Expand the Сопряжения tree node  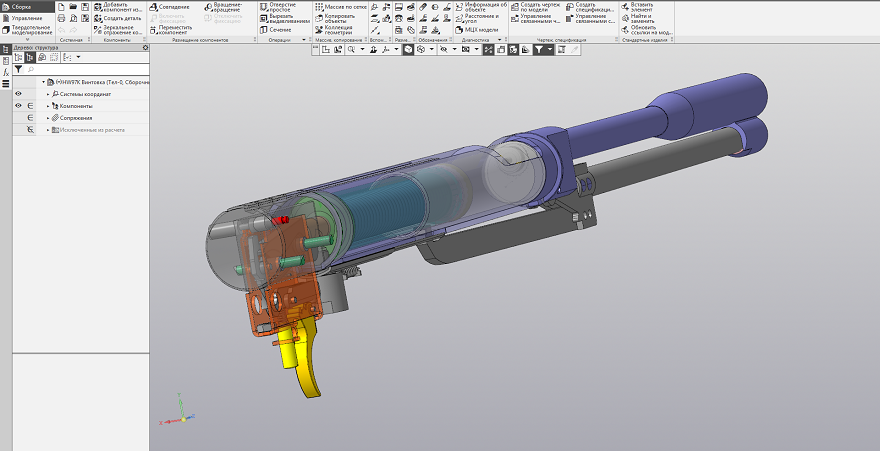pyautogui.click(x=47, y=118)
